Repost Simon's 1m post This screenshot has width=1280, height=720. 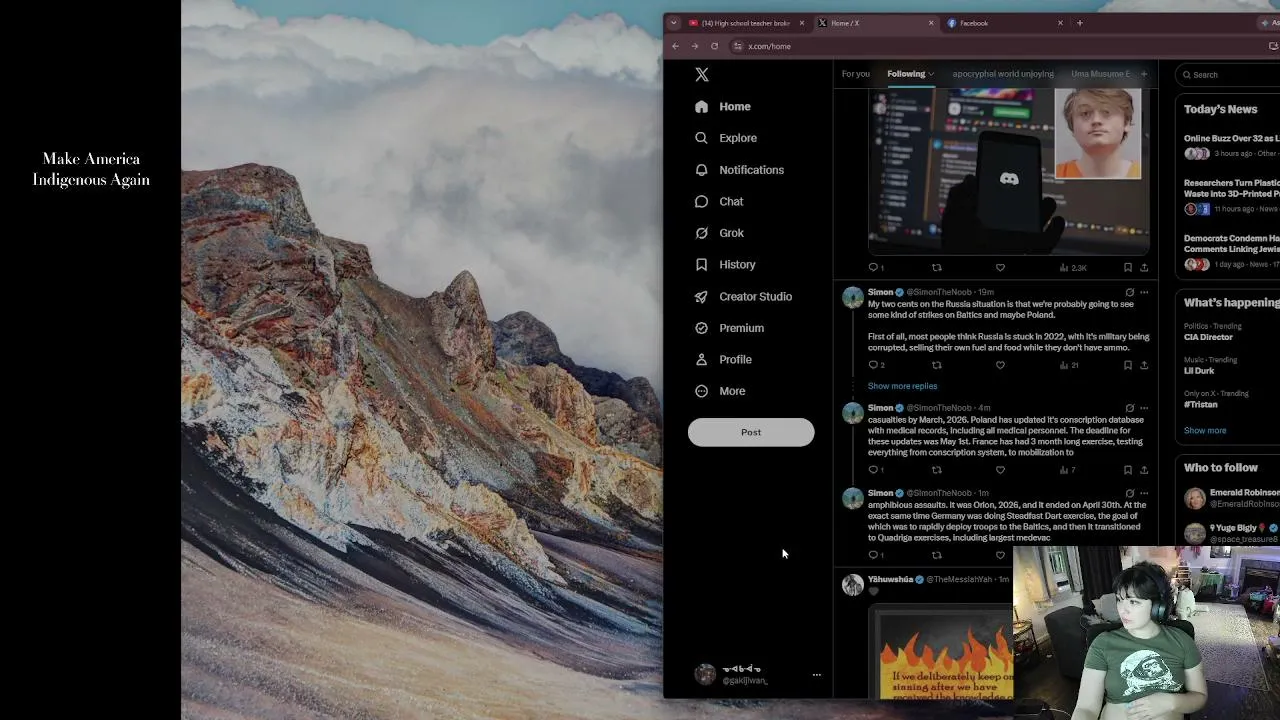point(937,555)
